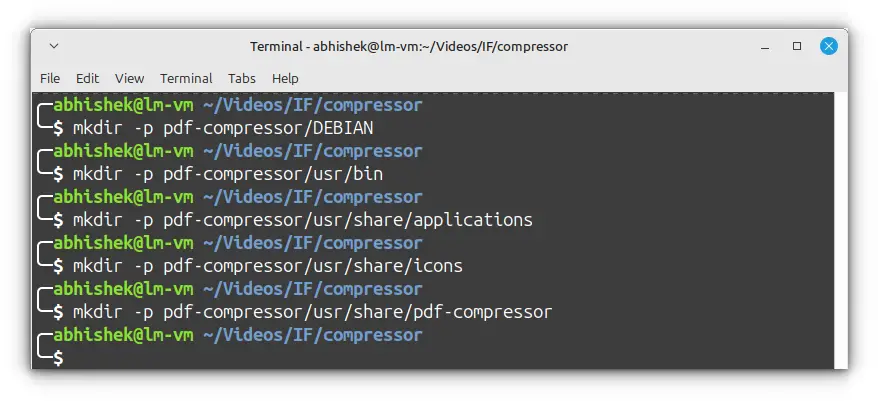Click the empty prompt on the last line
This screenshot has height=401, width=878.
click(x=59, y=358)
